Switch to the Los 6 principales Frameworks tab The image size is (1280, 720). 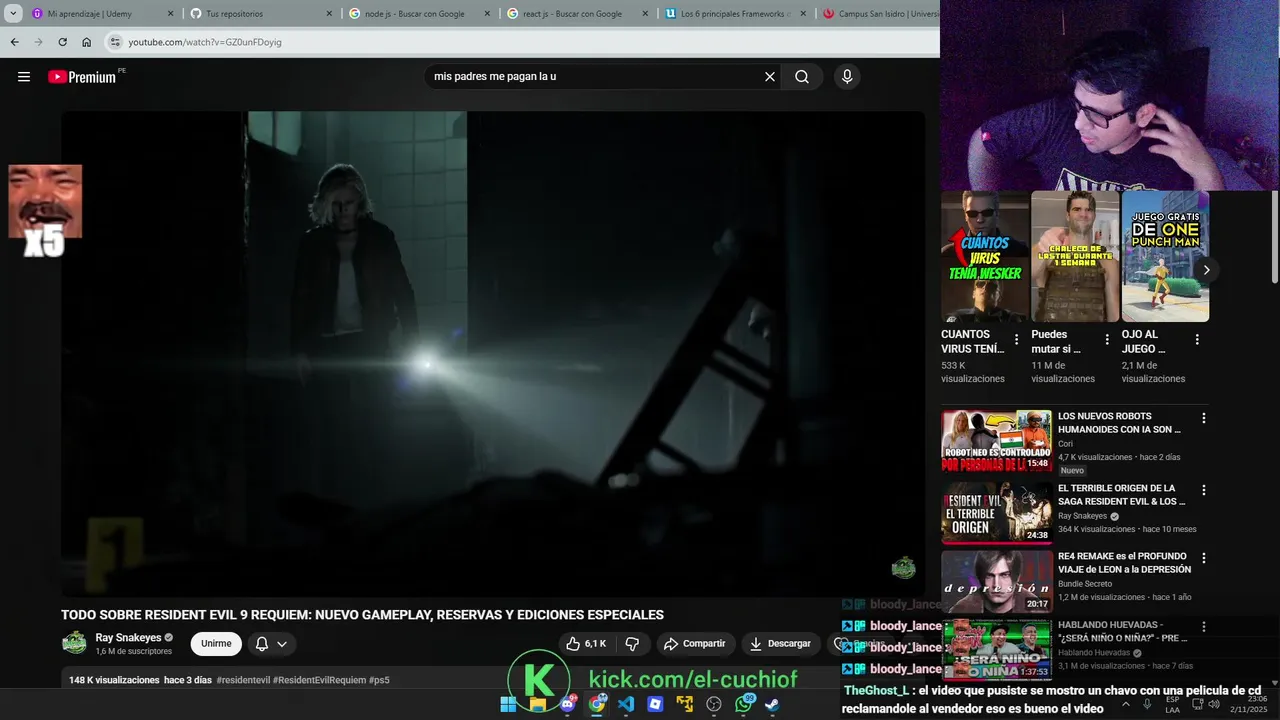(735, 14)
